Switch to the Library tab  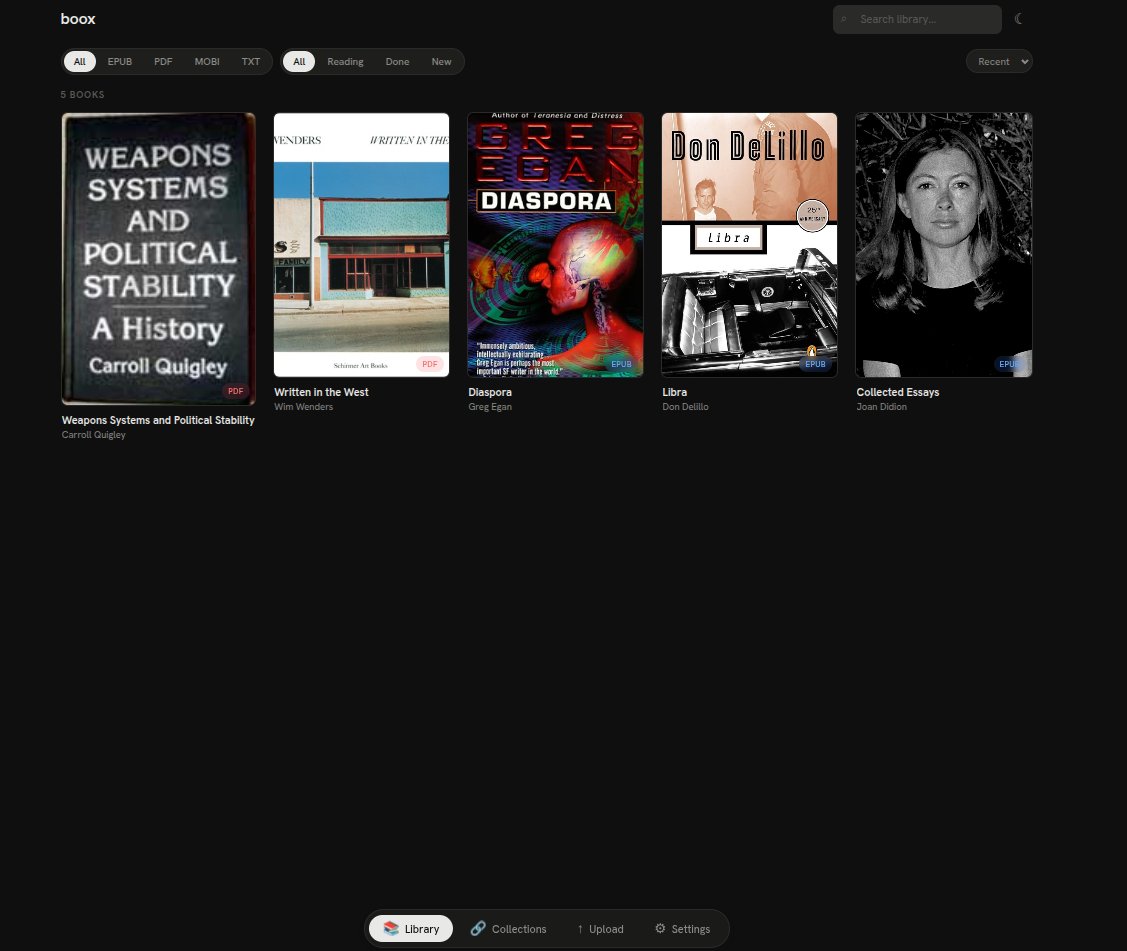[411, 929]
